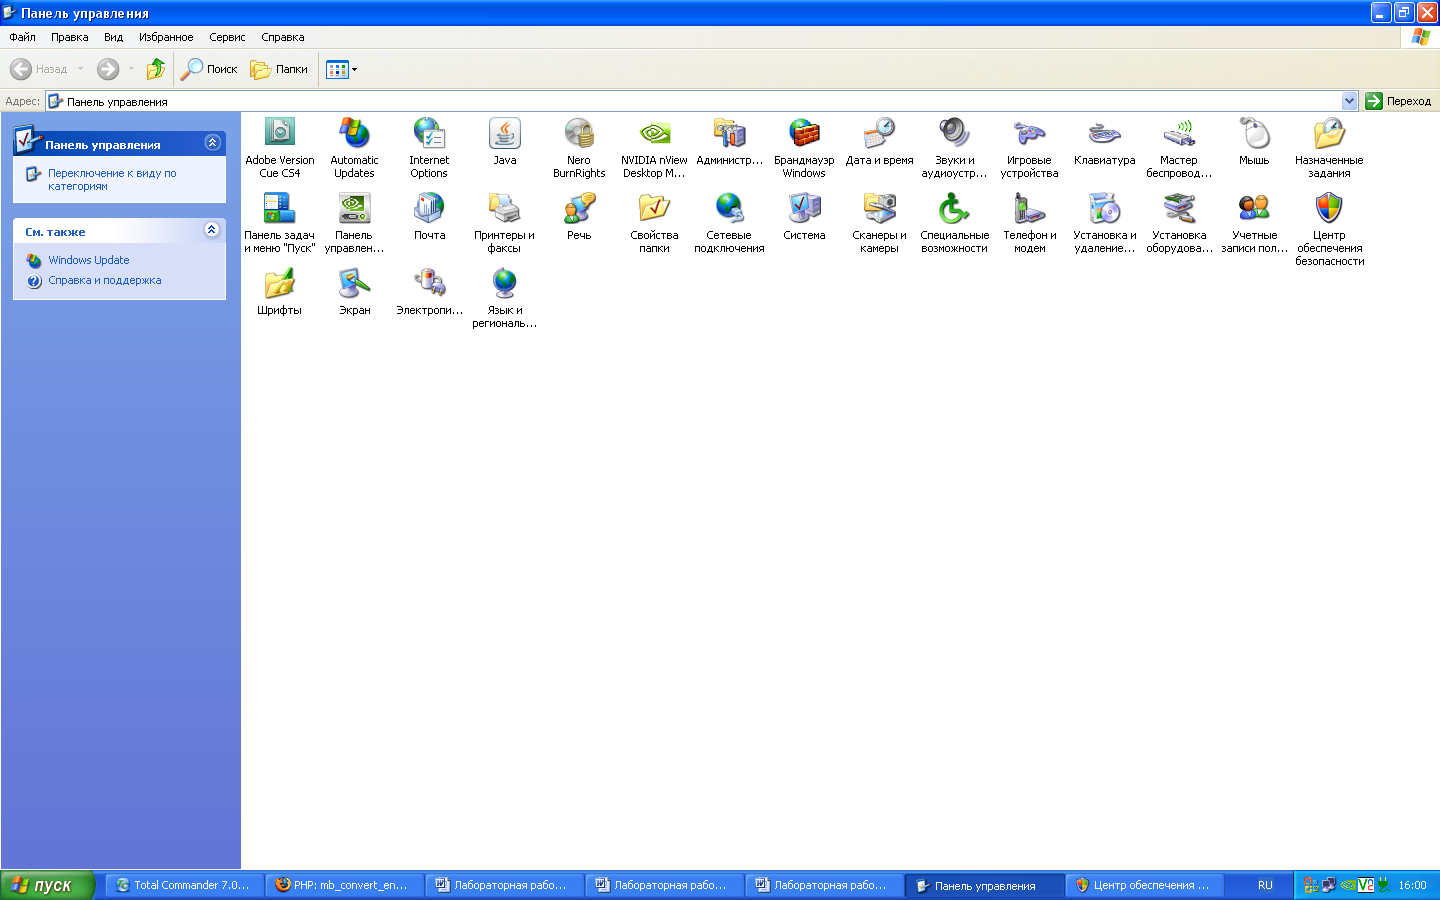Toggle the Папки folders pane button

click(279, 69)
